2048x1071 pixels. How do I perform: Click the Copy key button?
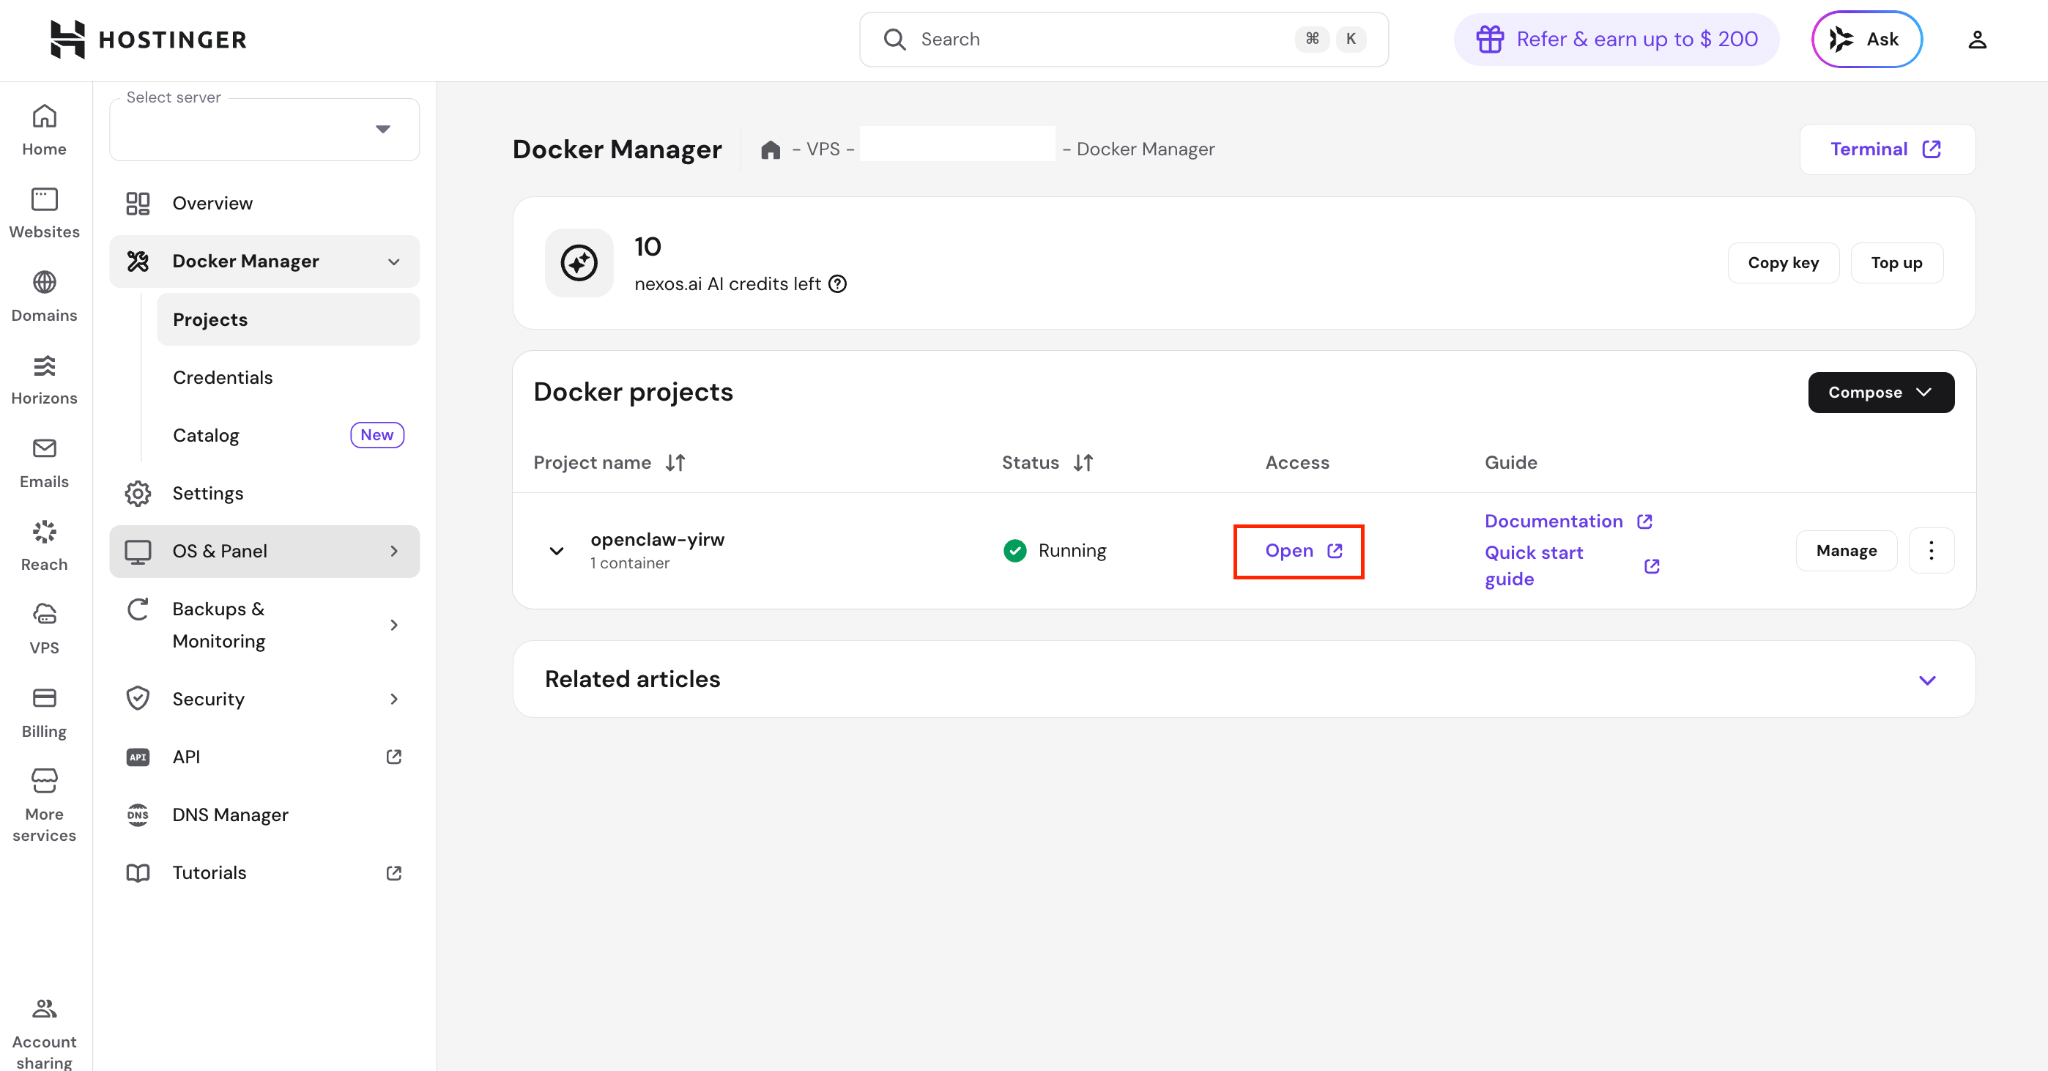click(1784, 262)
